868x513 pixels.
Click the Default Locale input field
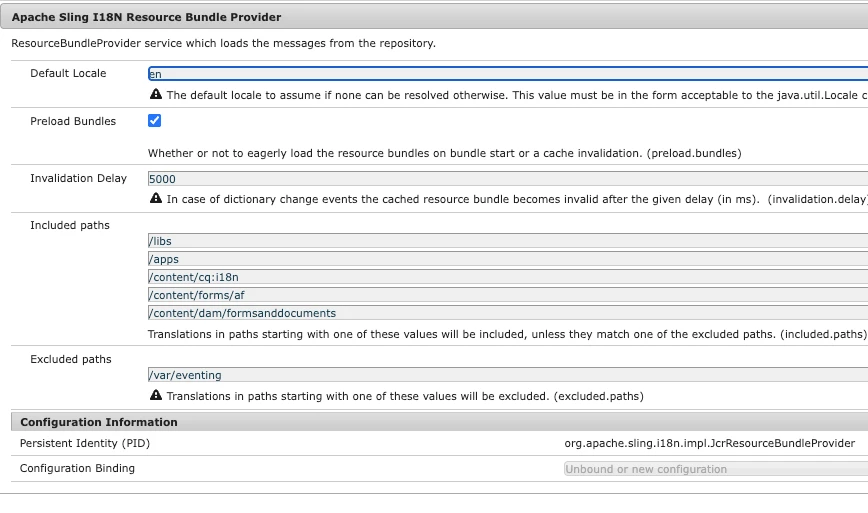pos(508,74)
